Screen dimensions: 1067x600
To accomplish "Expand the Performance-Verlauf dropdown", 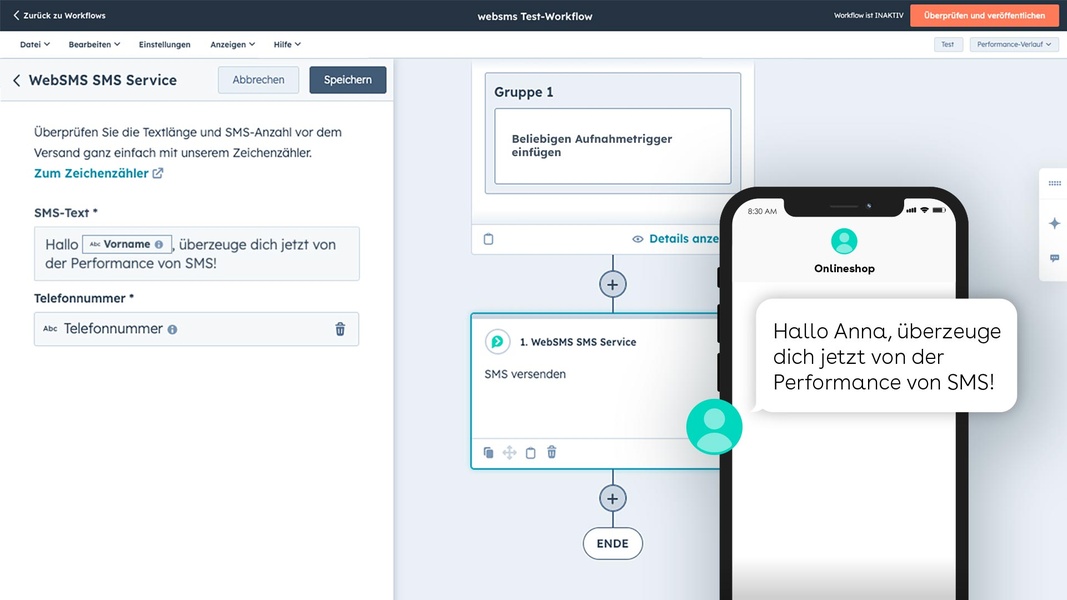I will pyautogui.click(x=1014, y=44).
